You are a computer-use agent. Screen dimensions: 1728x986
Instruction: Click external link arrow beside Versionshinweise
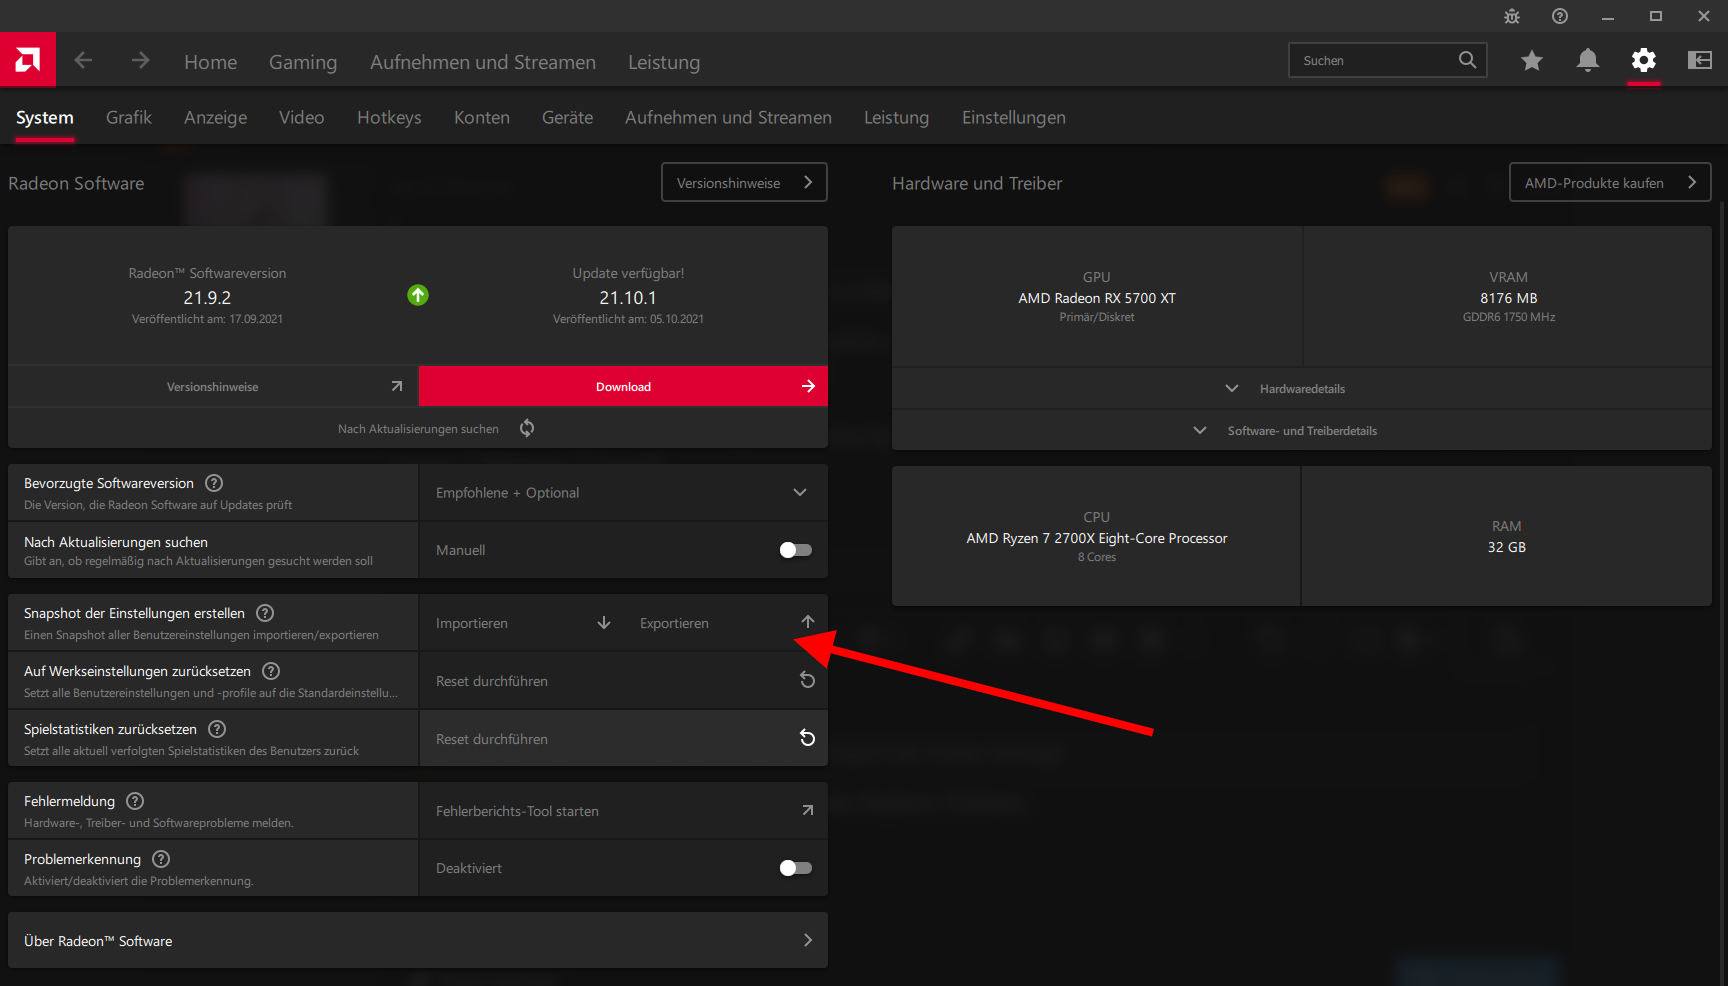397,386
